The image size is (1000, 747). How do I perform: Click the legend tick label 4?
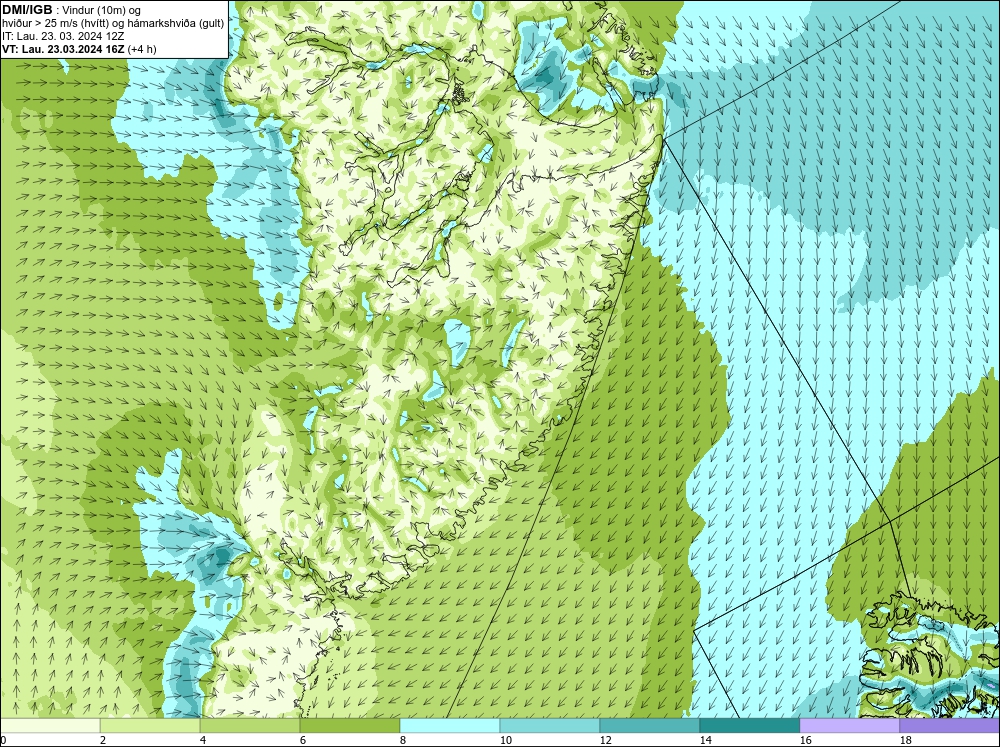coord(203,740)
